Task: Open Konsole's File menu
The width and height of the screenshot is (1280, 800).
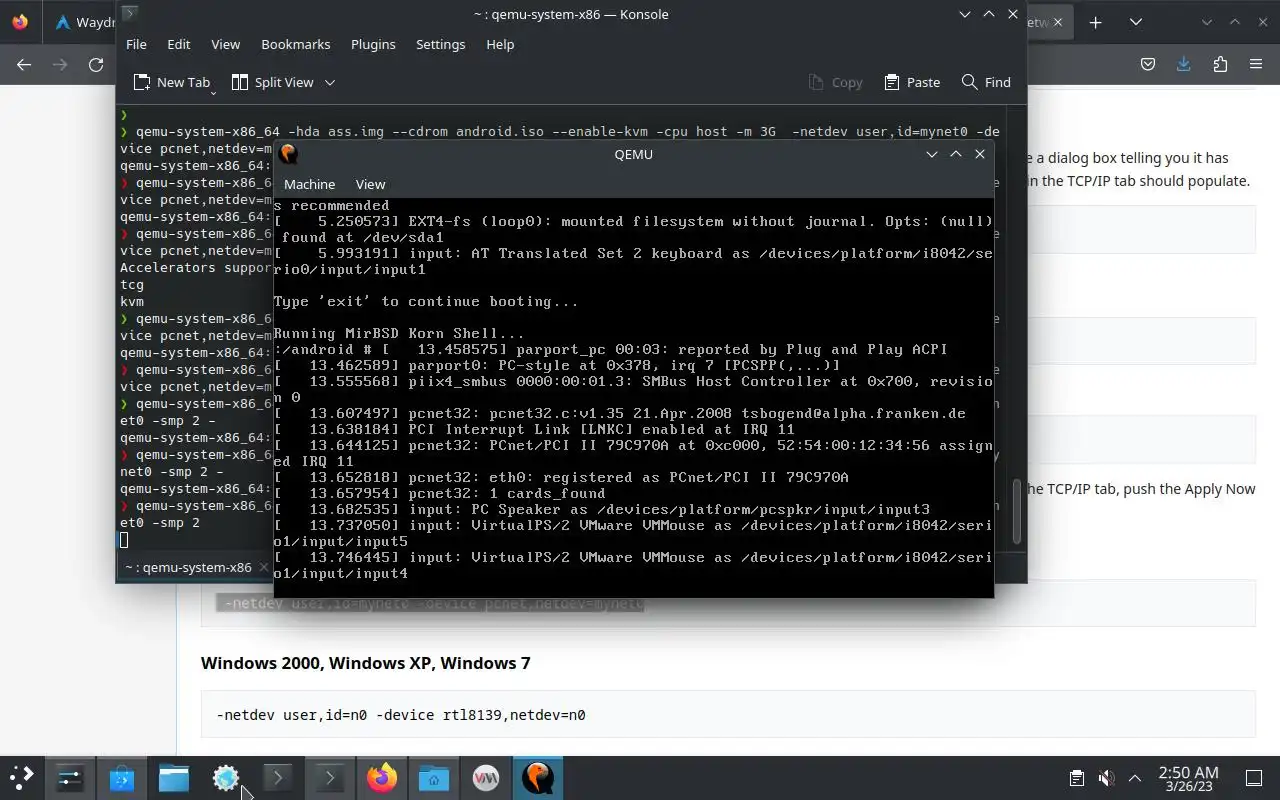Action: click(x=136, y=44)
